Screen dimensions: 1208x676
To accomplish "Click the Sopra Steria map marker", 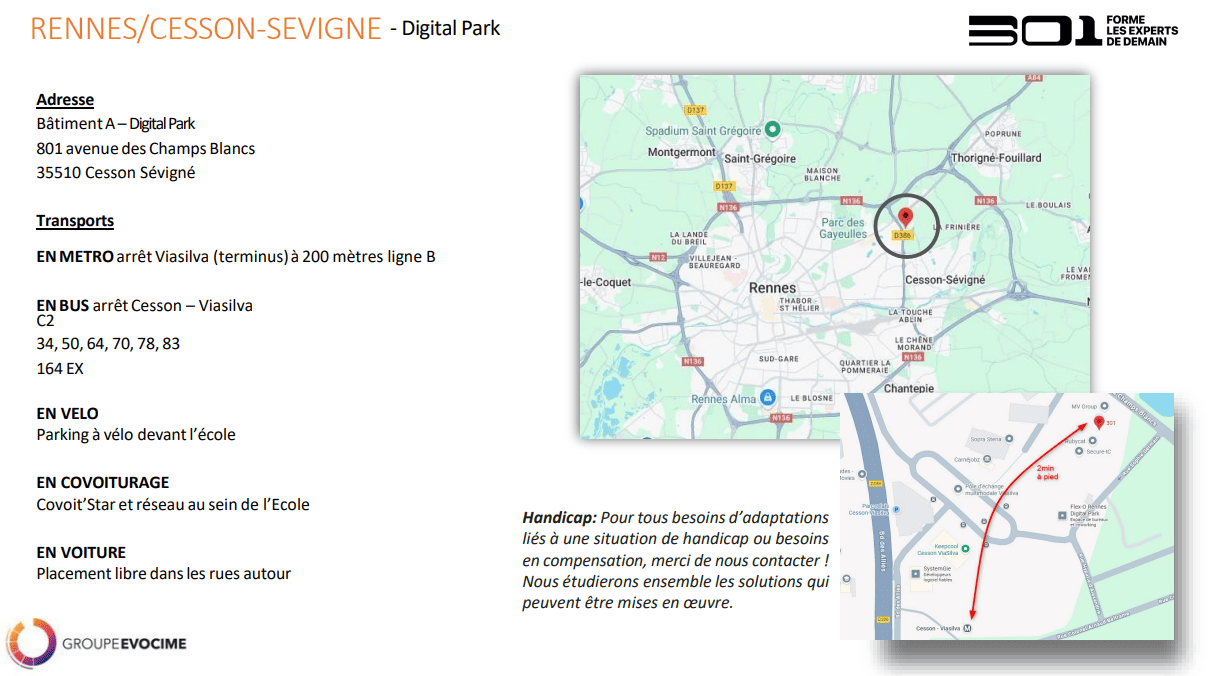I will tap(1009, 438).
